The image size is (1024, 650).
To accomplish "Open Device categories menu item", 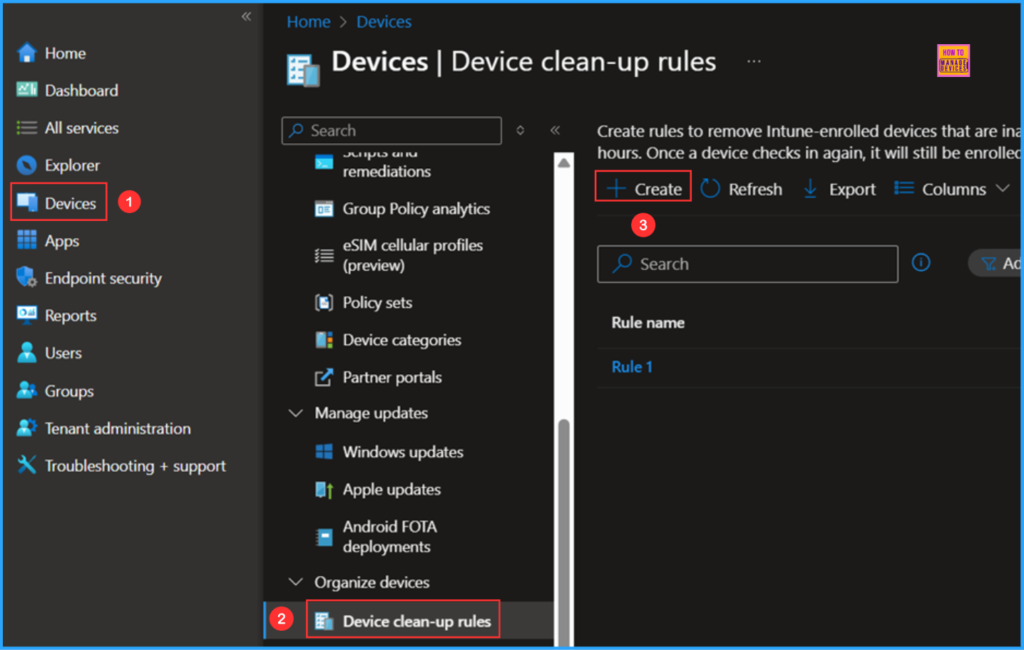I will (x=402, y=340).
